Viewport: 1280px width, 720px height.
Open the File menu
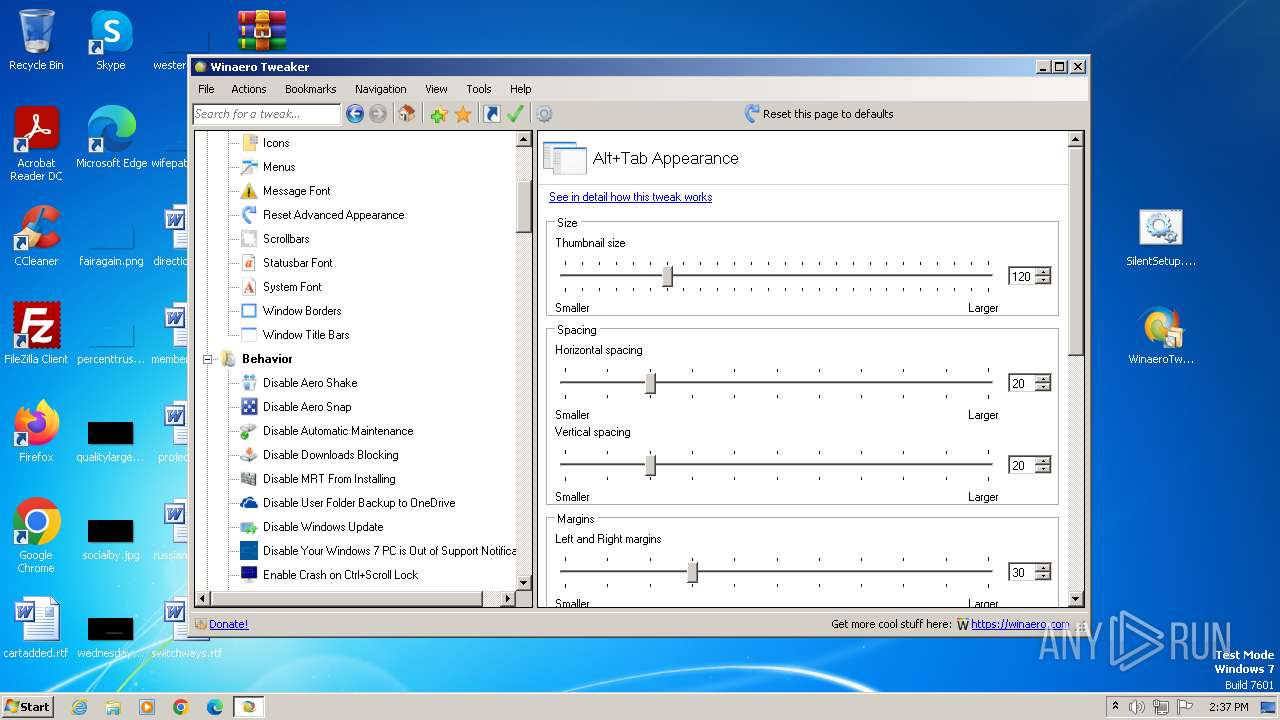[x=206, y=89]
